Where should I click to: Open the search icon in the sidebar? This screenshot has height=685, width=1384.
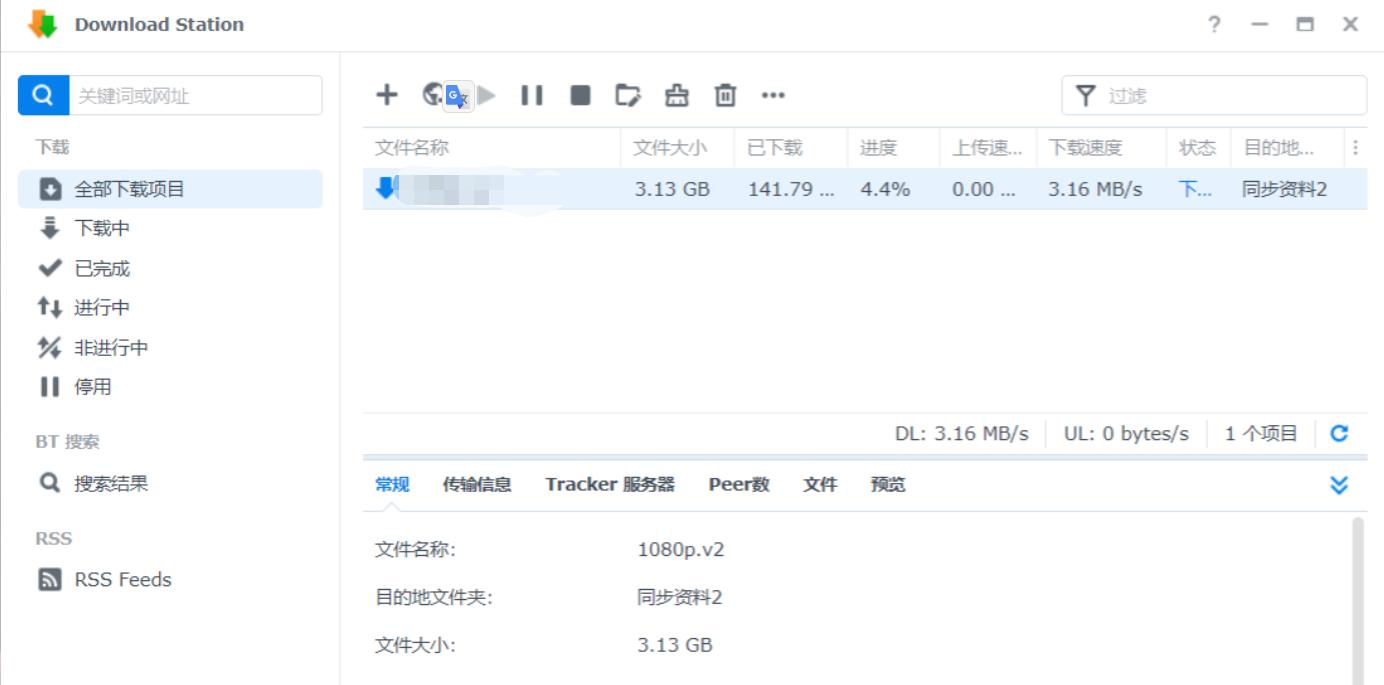click(41, 95)
